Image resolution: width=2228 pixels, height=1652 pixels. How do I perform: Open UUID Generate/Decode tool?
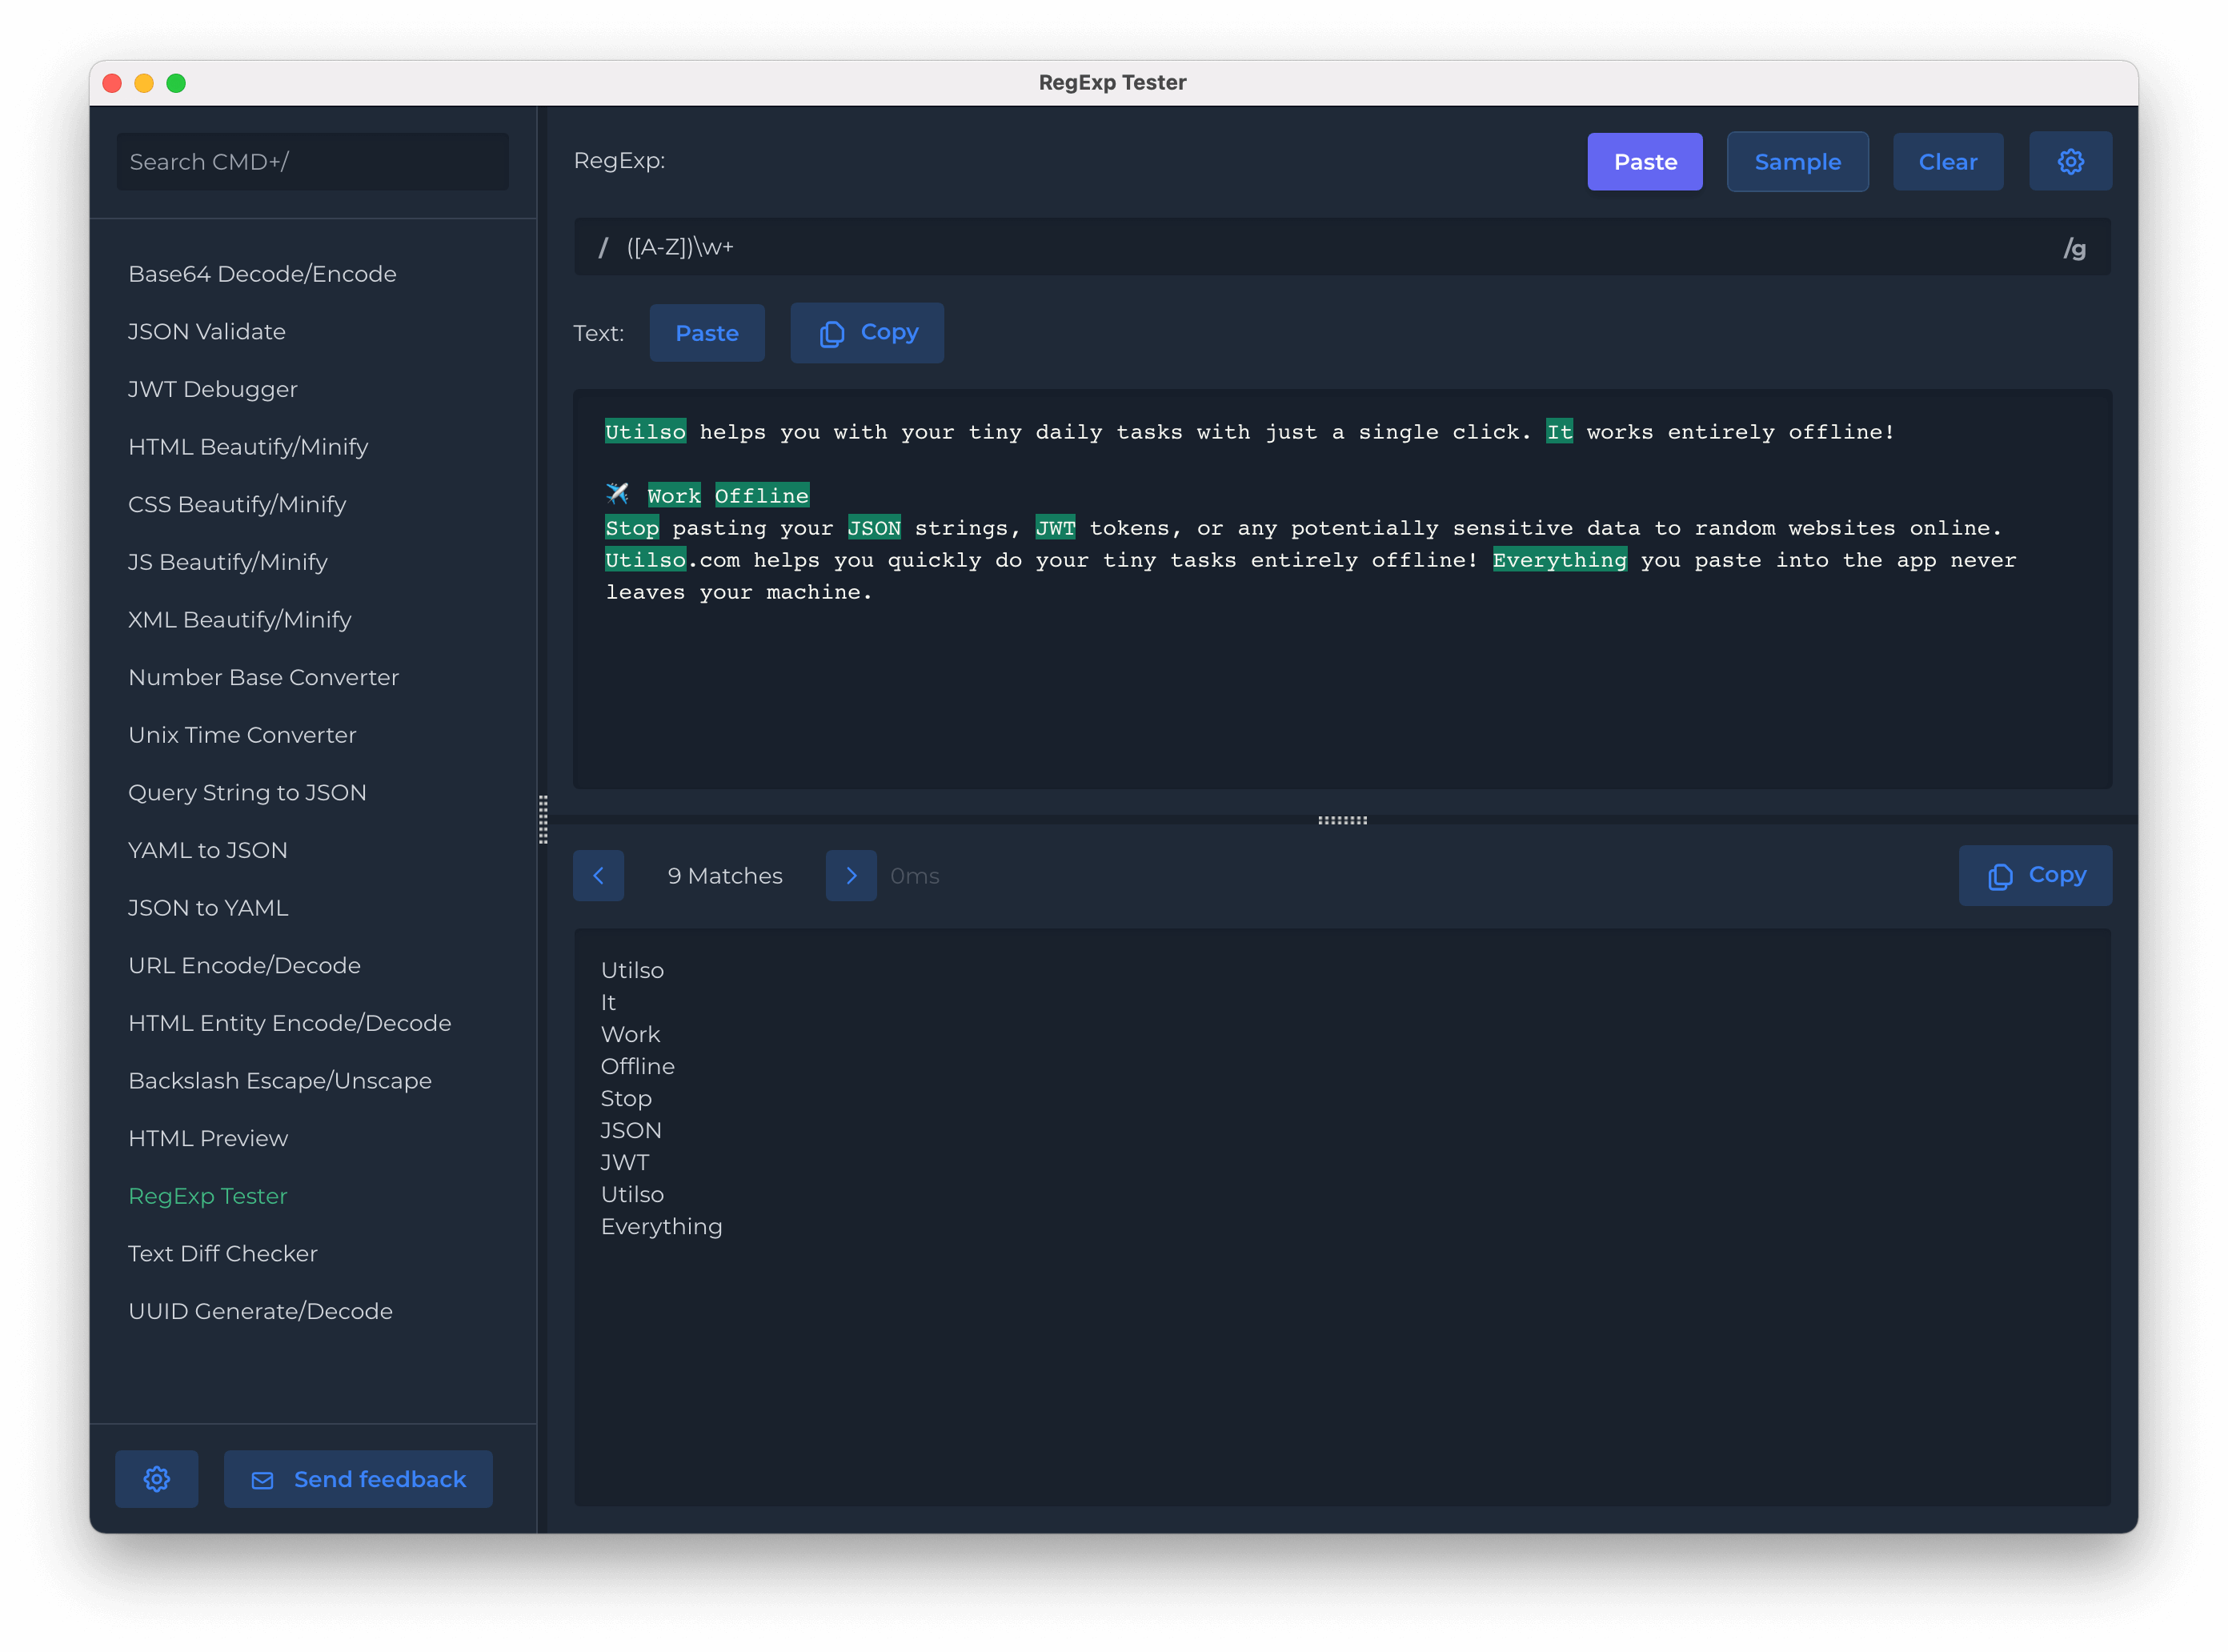pos(260,1311)
